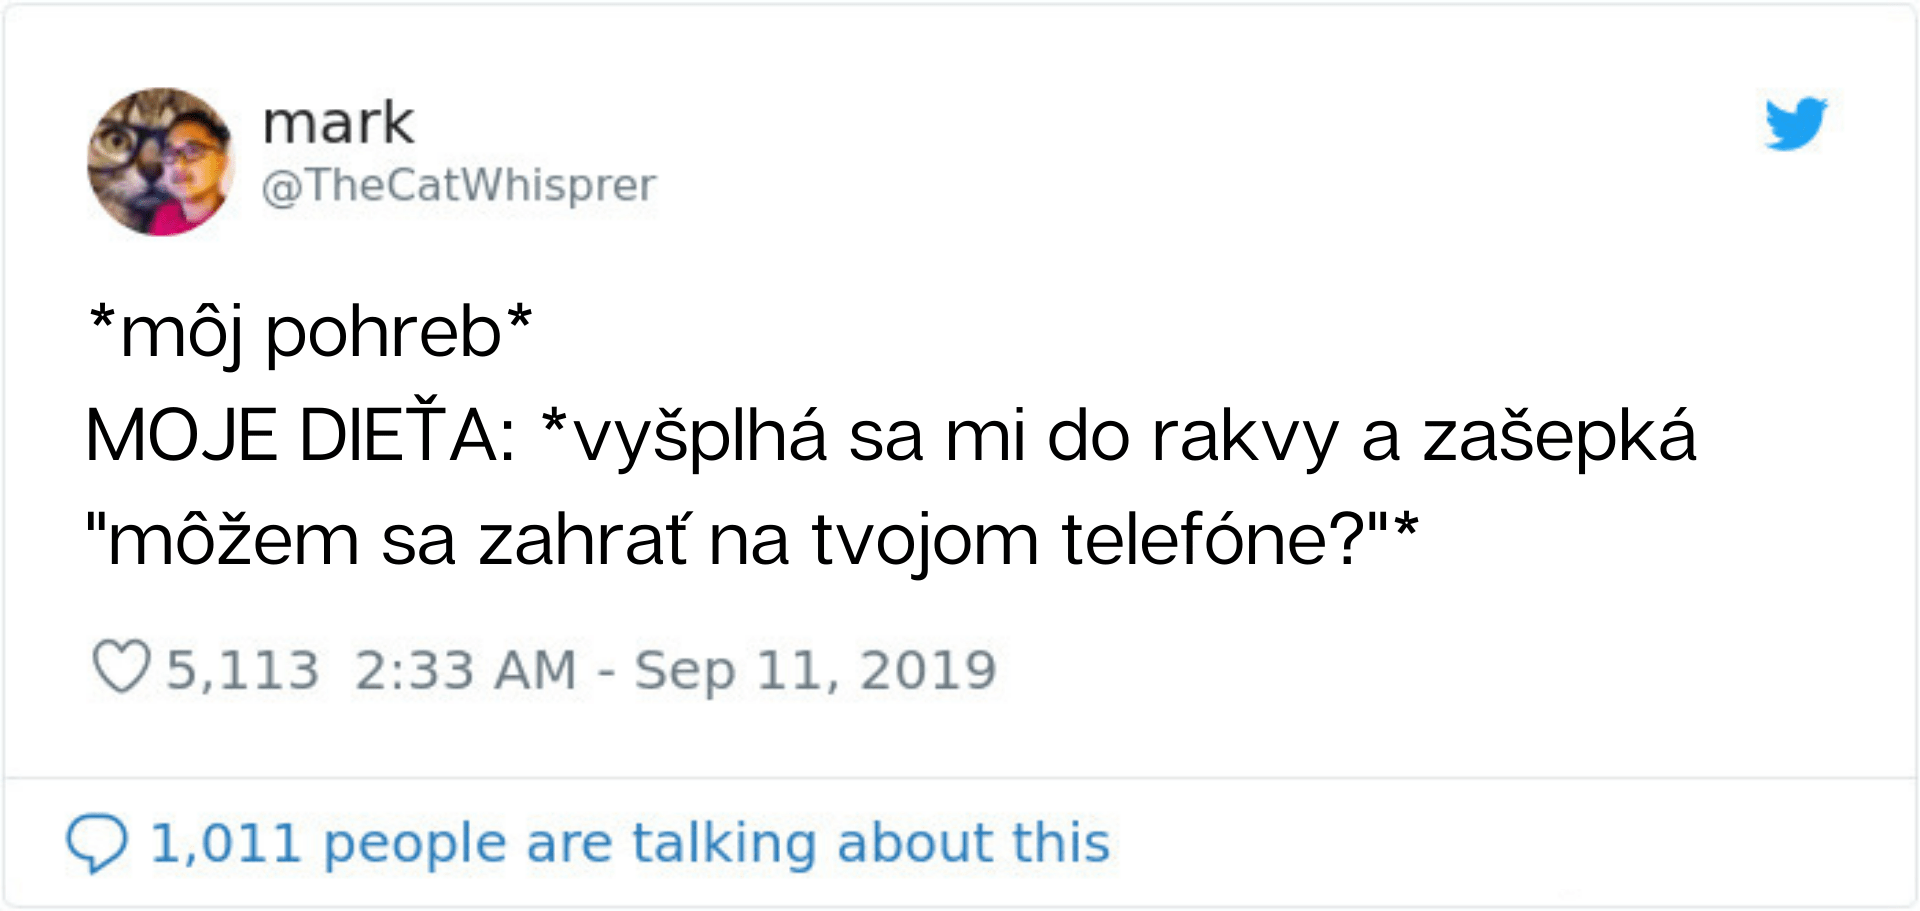1920x911 pixels.
Task: Click the 5,113 likes count
Action: (x=242, y=669)
